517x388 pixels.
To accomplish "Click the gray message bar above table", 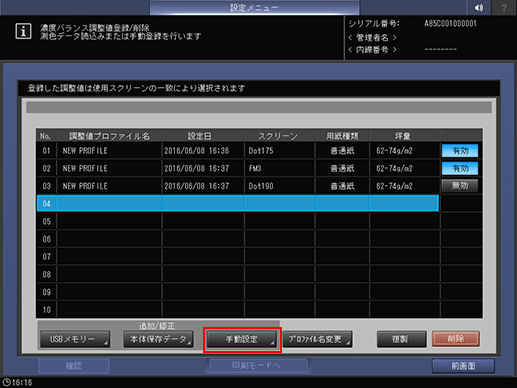I will tap(259, 107).
